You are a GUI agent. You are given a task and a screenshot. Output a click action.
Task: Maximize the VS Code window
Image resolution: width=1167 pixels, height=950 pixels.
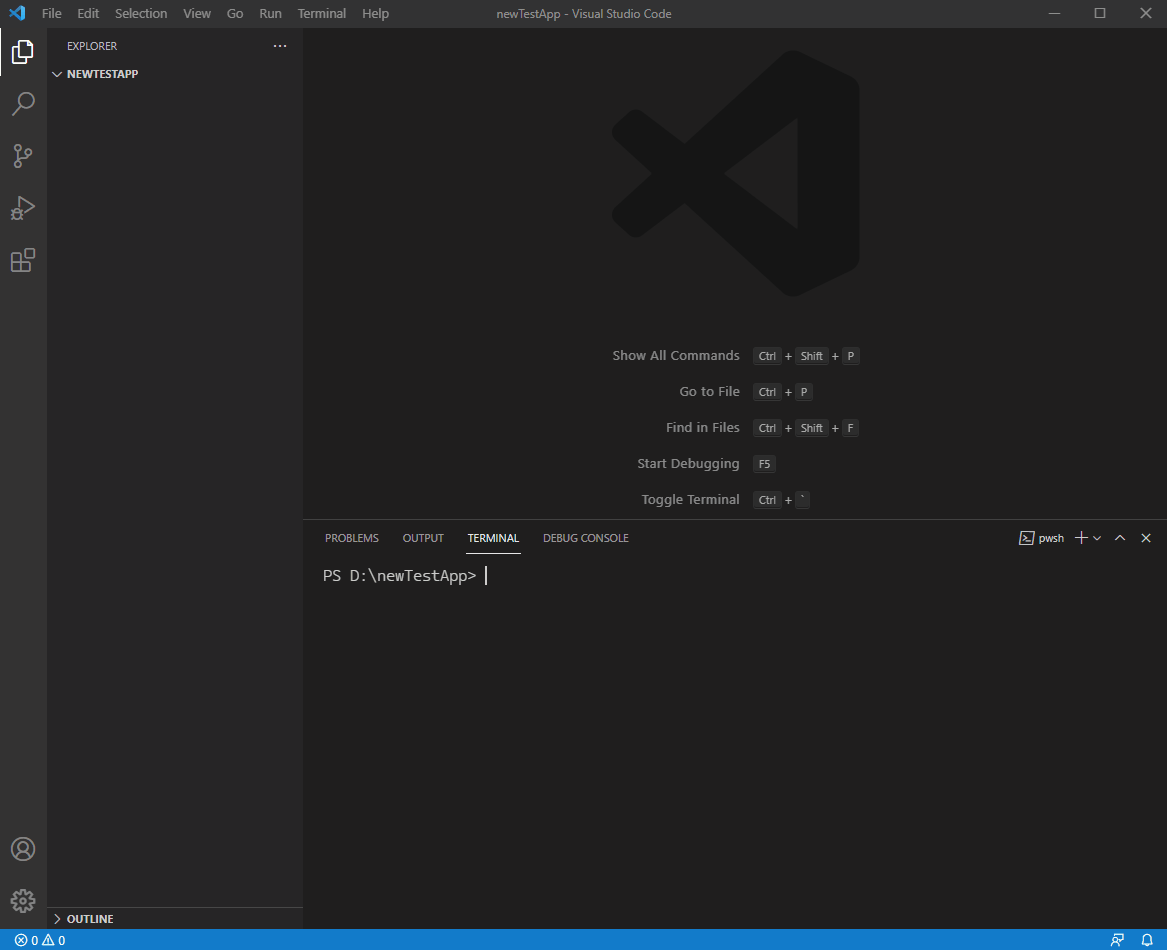pyautogui.click(x=1100, y=13)
